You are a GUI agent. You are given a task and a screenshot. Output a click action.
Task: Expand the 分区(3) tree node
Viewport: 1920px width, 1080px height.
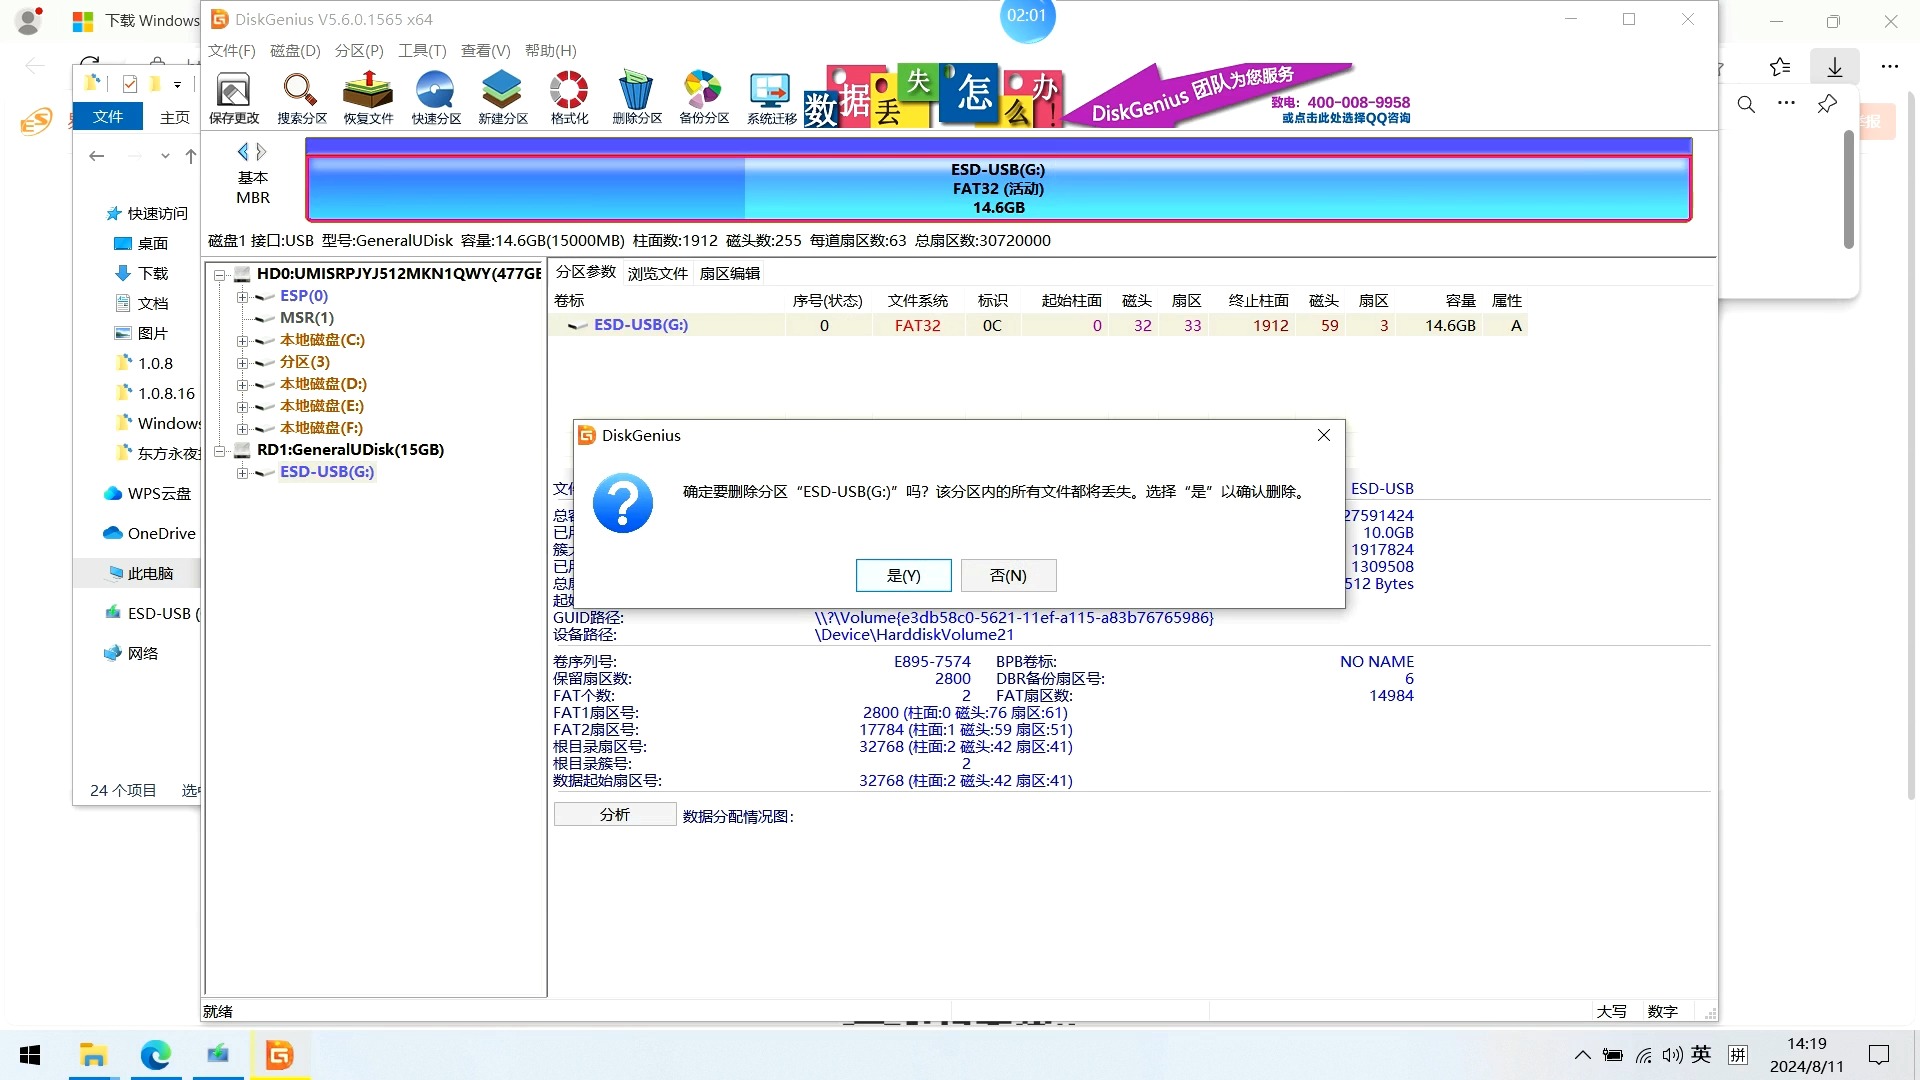[x=242, y=363]
